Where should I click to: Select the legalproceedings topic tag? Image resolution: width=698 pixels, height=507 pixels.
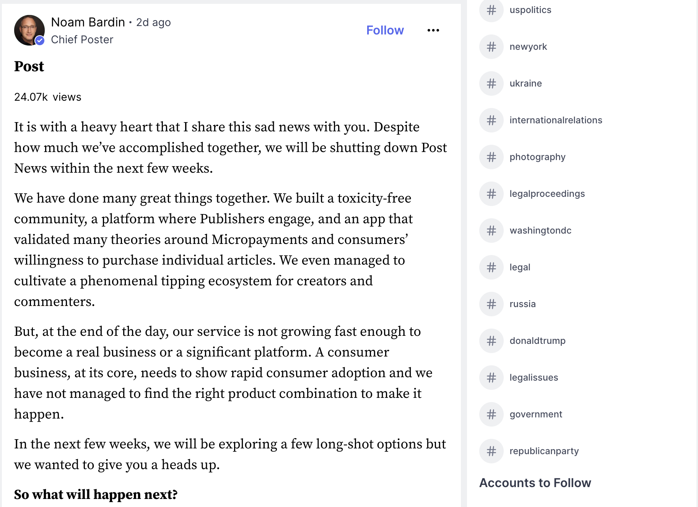547,194
